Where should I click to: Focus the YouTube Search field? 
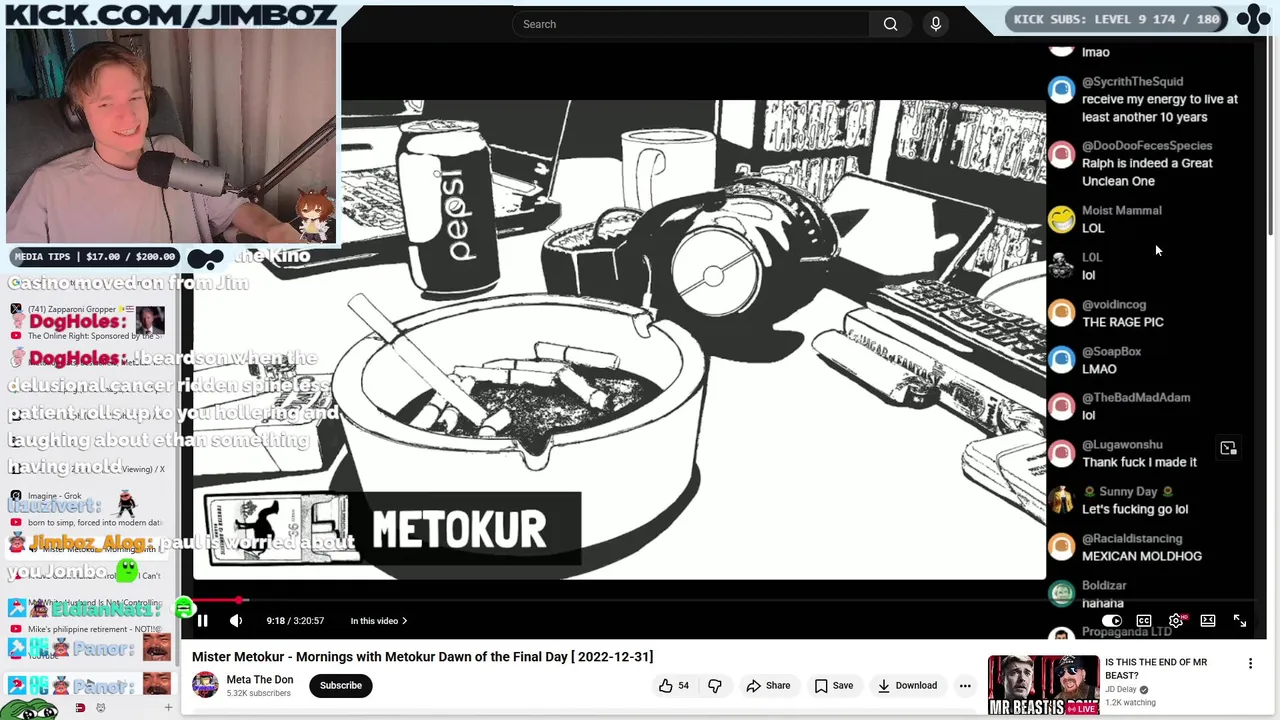pyautogui.click(x=690, y=24)
